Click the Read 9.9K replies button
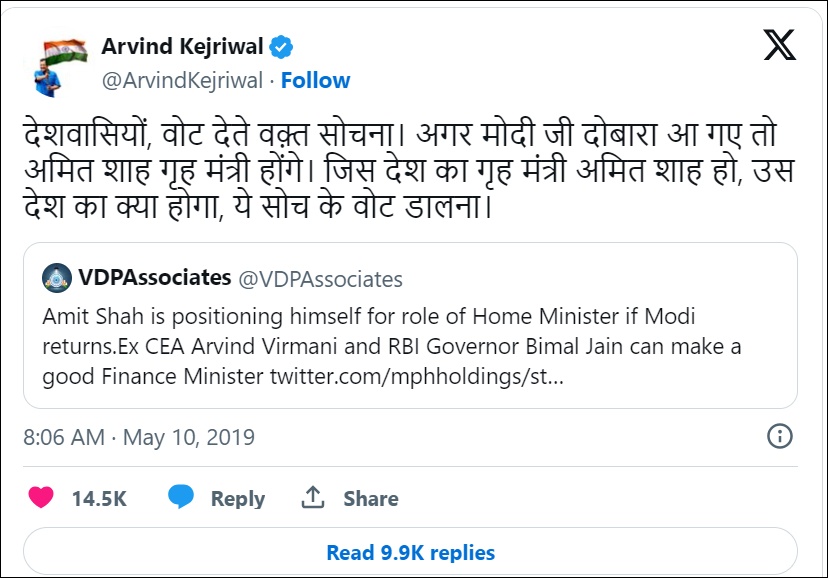This screenshot has width=828, height=578. click(x=410, y=551)
